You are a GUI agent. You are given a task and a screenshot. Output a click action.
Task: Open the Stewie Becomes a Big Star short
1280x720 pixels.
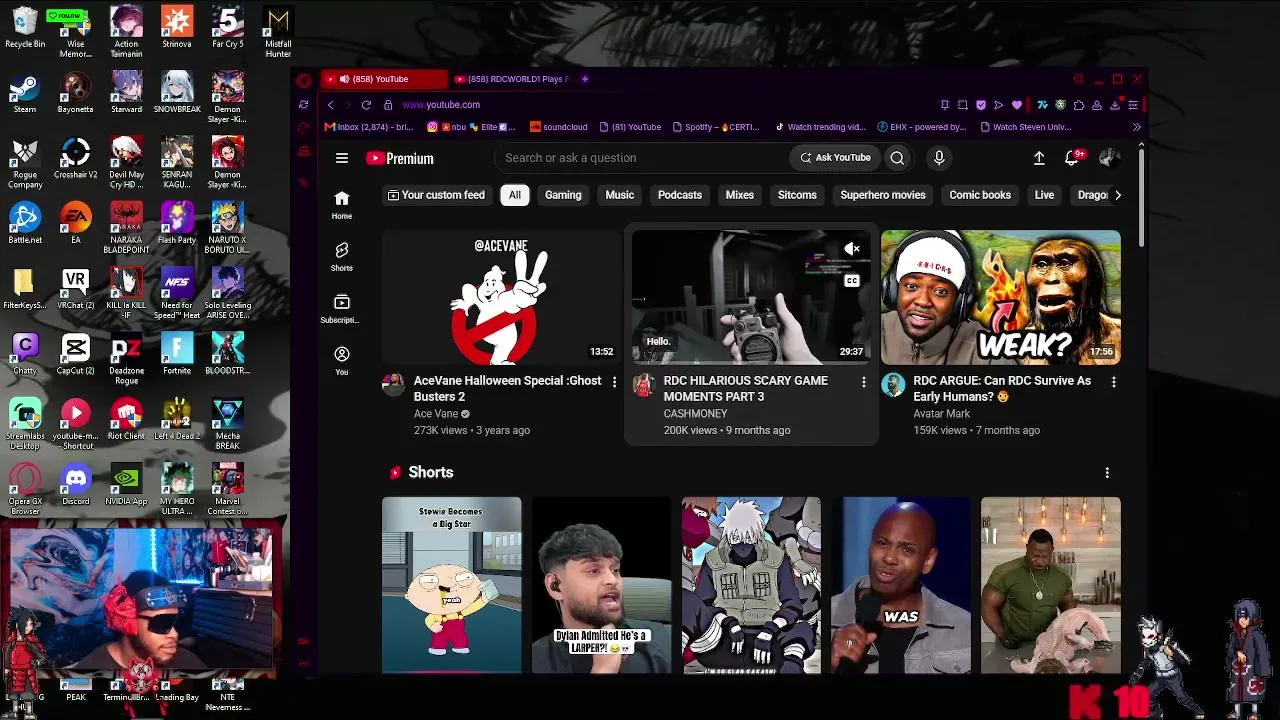click(x=451, y=585)
